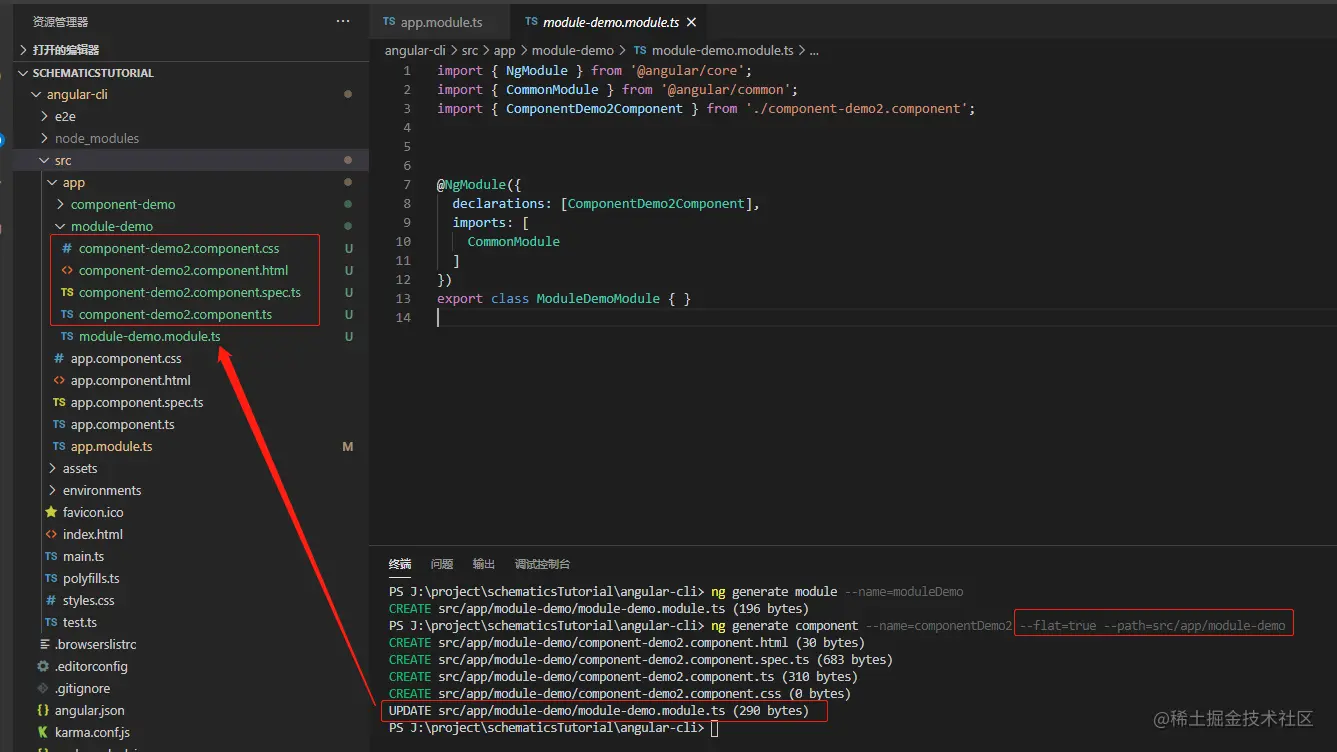The image size is (1337, 752).
Task: Click the styles.css hash icon
Action: coord(51,600)
